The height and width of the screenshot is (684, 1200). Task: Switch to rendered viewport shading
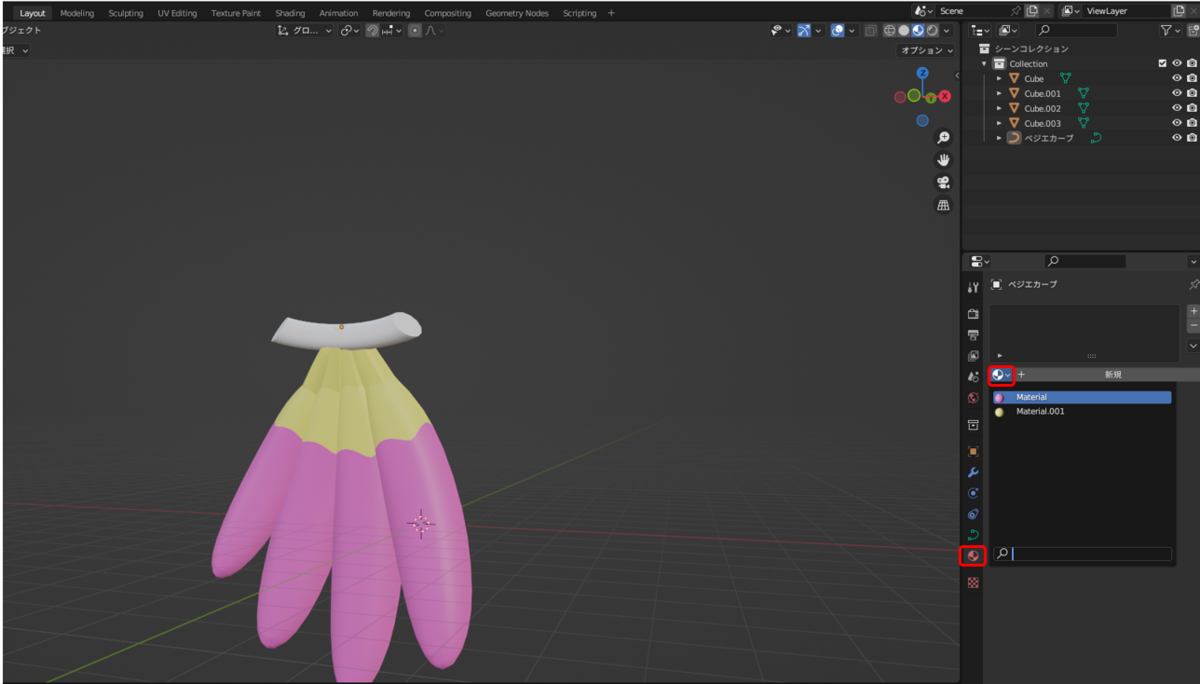(932, 31)
